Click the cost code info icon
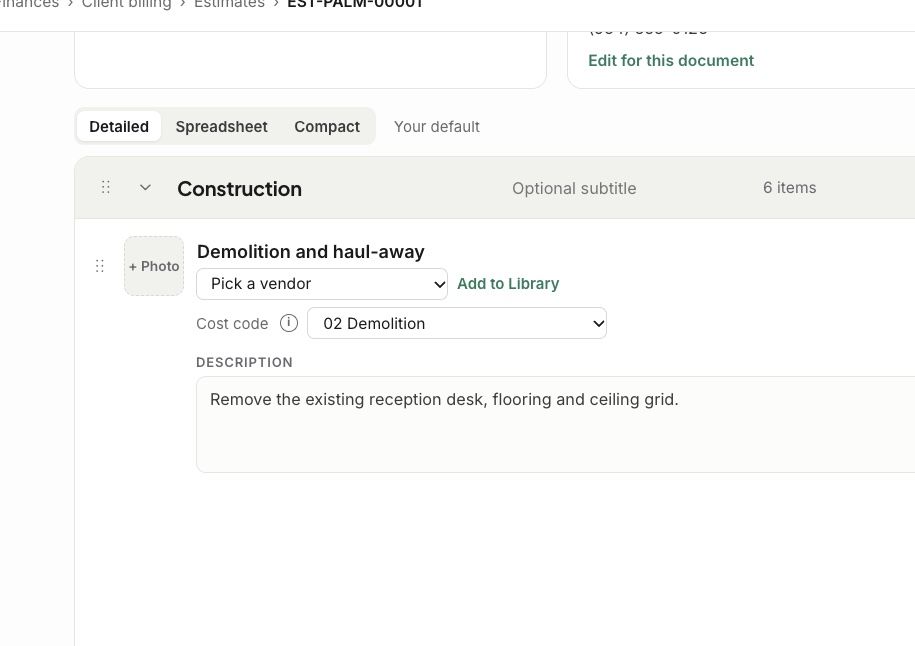Viewport: 915px width, 646px height. pyautogui.click(x=289, y=323)
